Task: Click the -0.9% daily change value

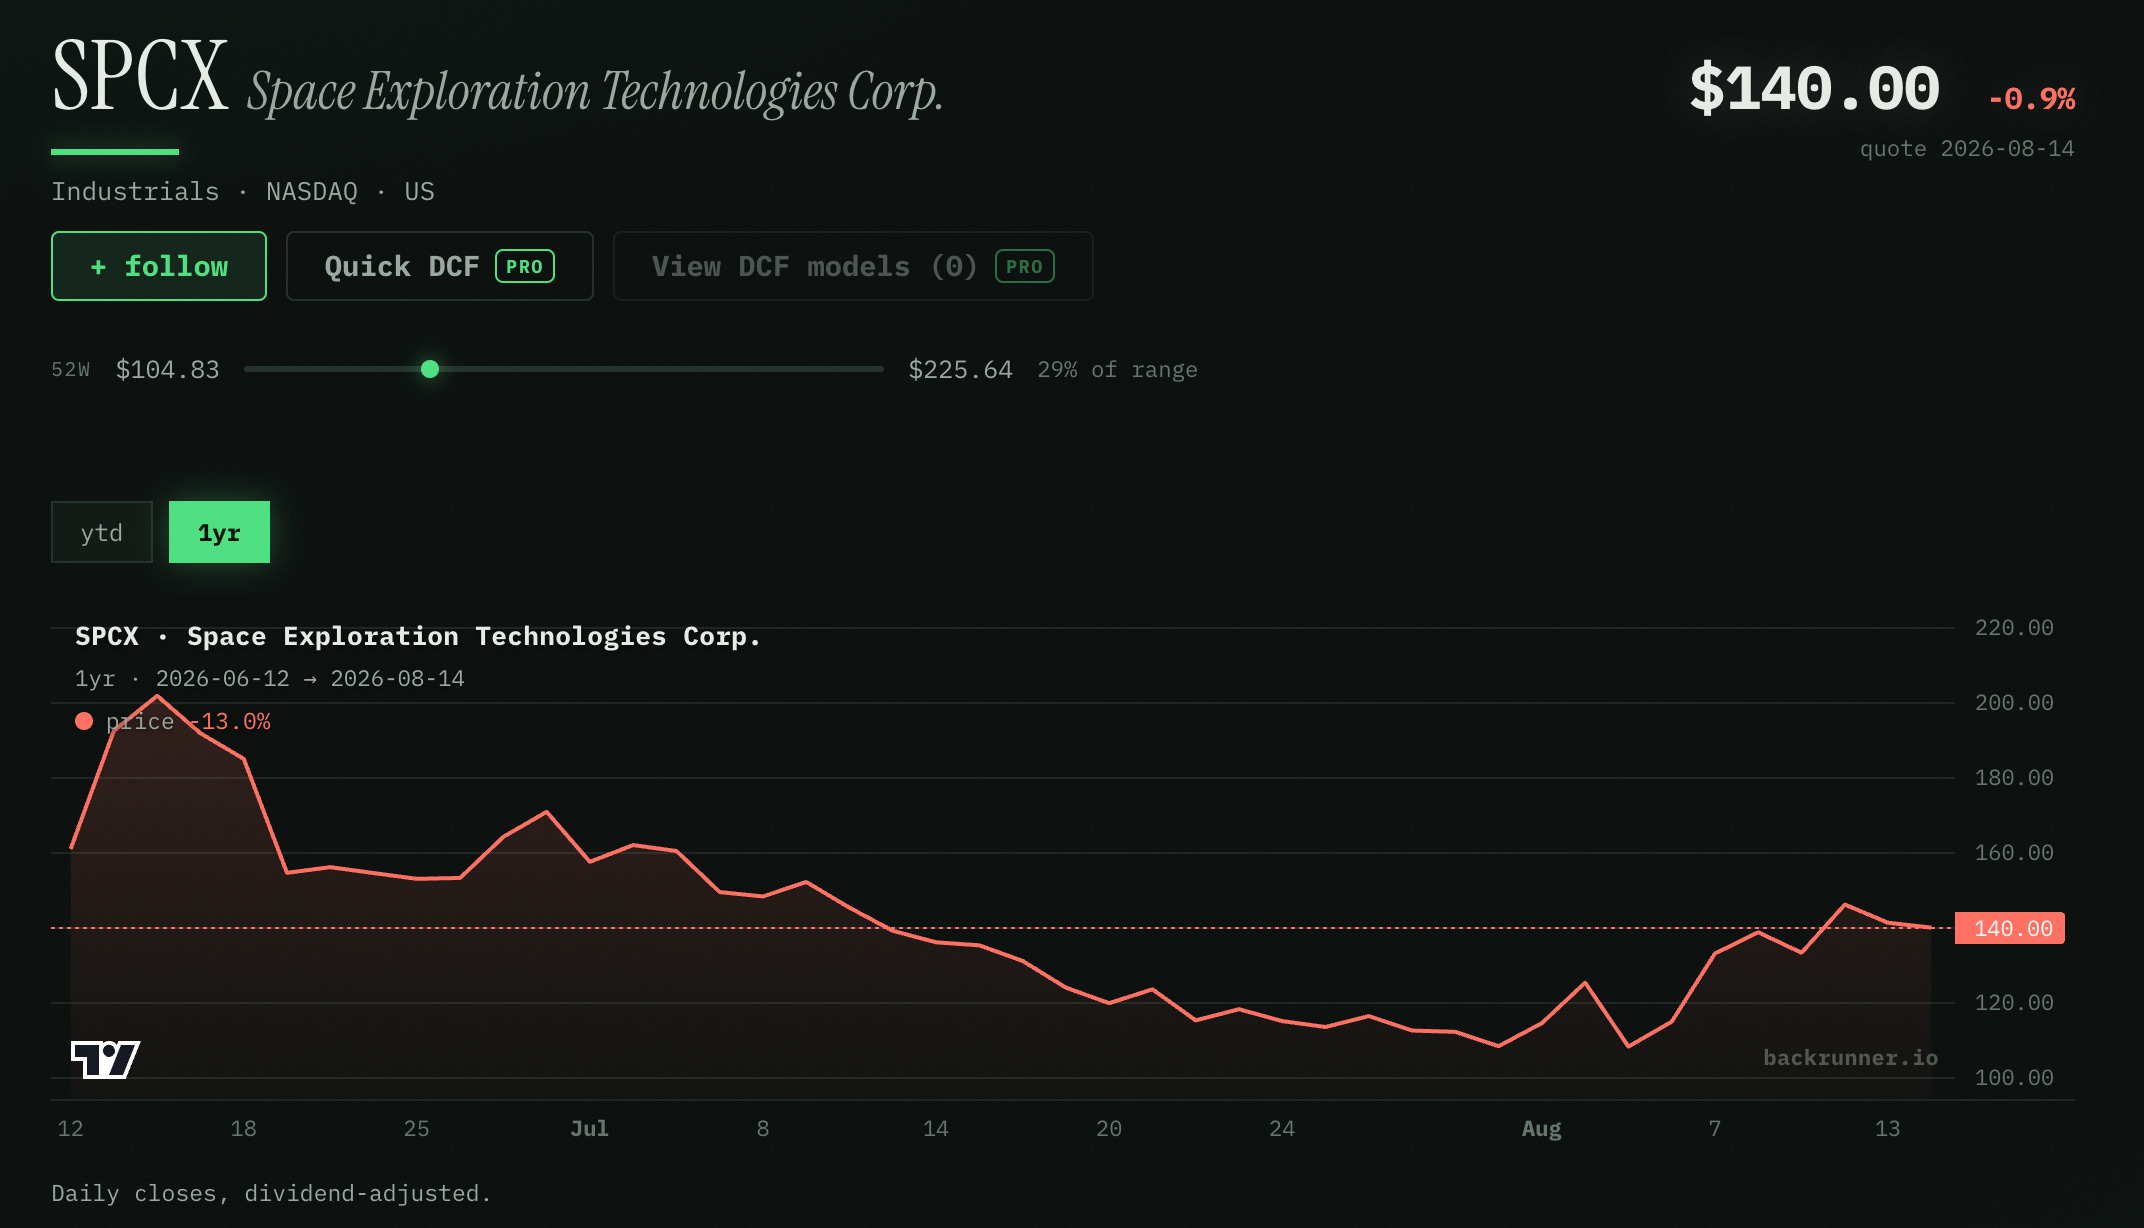Action: coord(2031,99)
